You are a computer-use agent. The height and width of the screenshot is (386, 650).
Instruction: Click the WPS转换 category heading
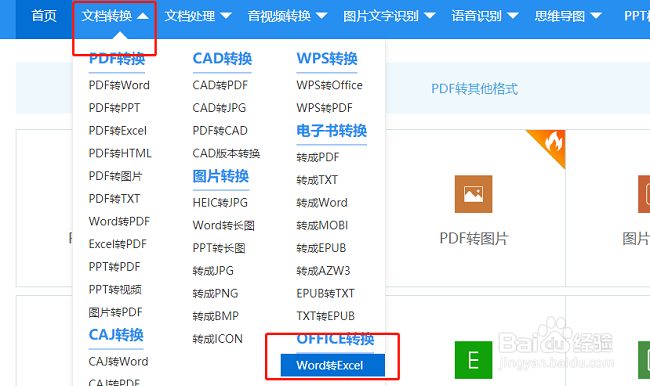[327, 58]
